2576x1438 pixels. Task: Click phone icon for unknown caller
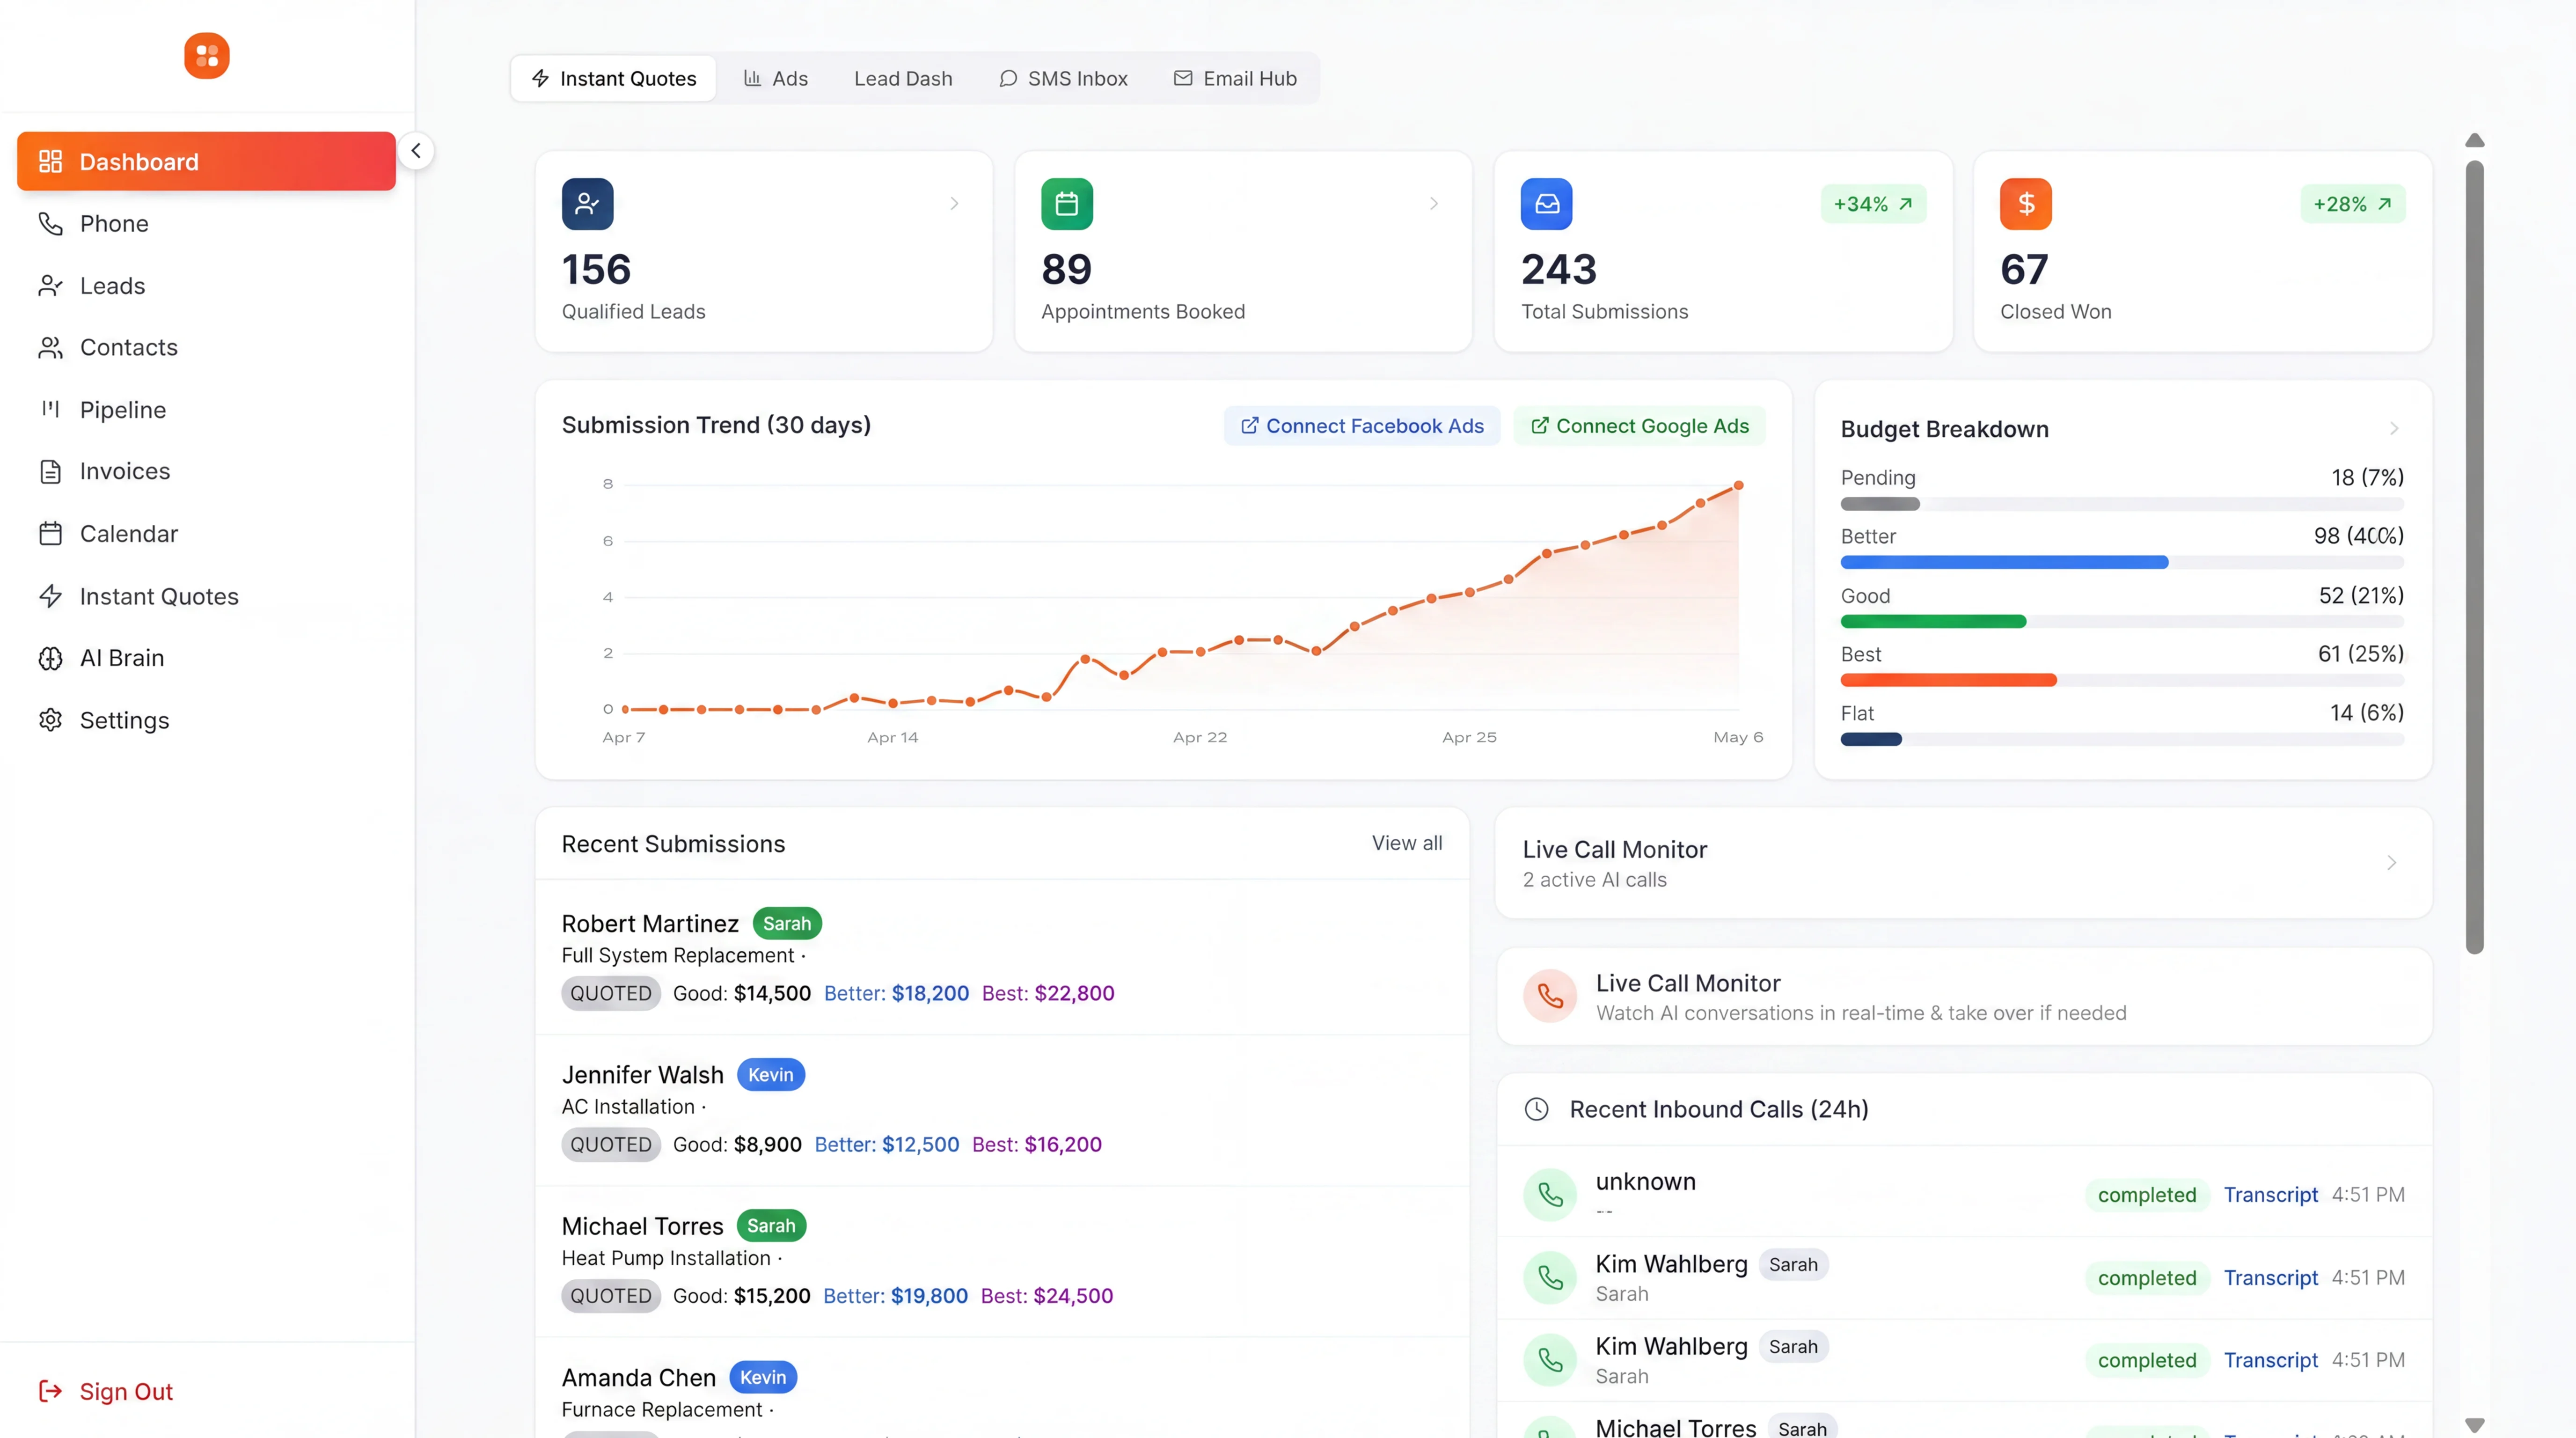click(1550, 1194)
